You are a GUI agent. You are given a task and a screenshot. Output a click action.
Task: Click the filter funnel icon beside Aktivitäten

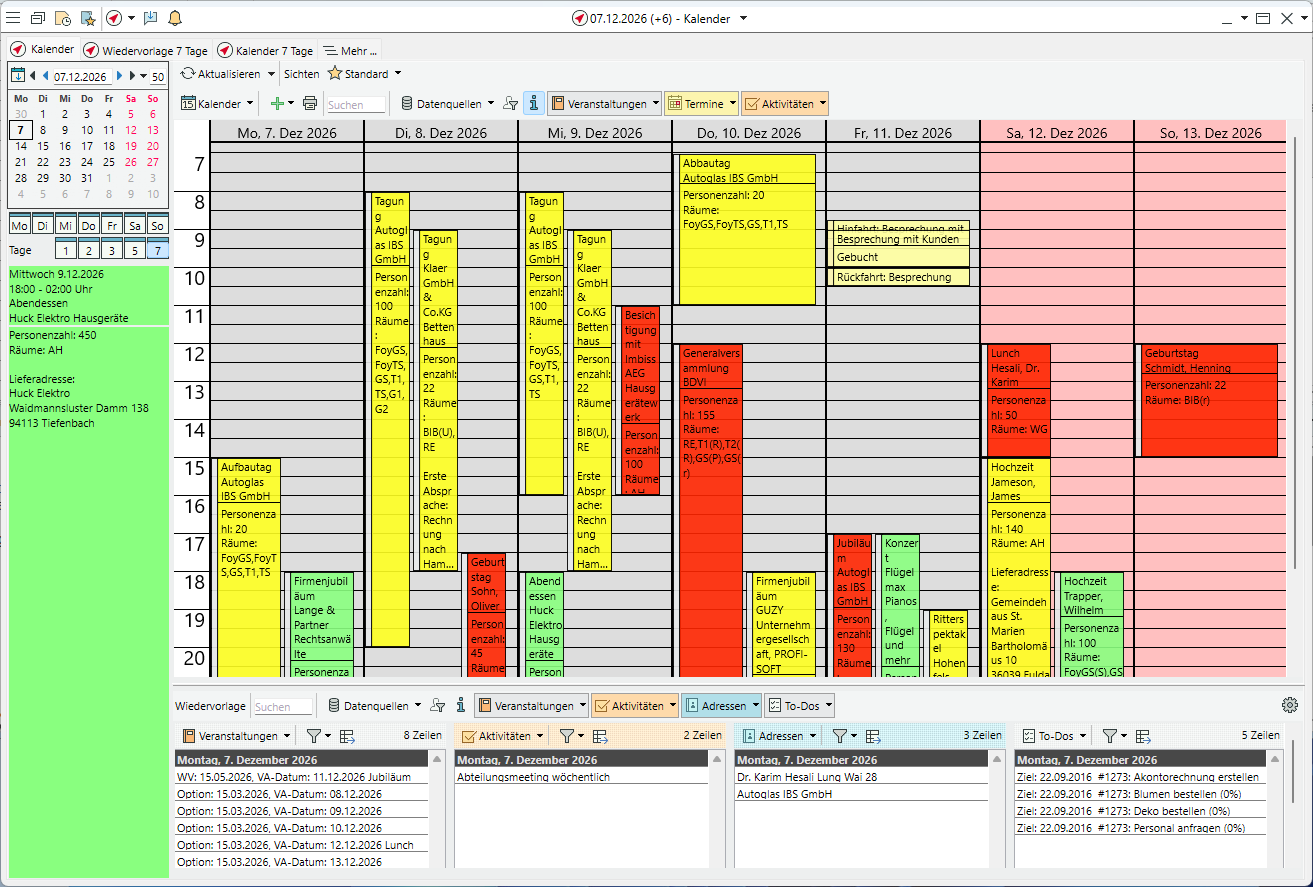coord(566,736)
